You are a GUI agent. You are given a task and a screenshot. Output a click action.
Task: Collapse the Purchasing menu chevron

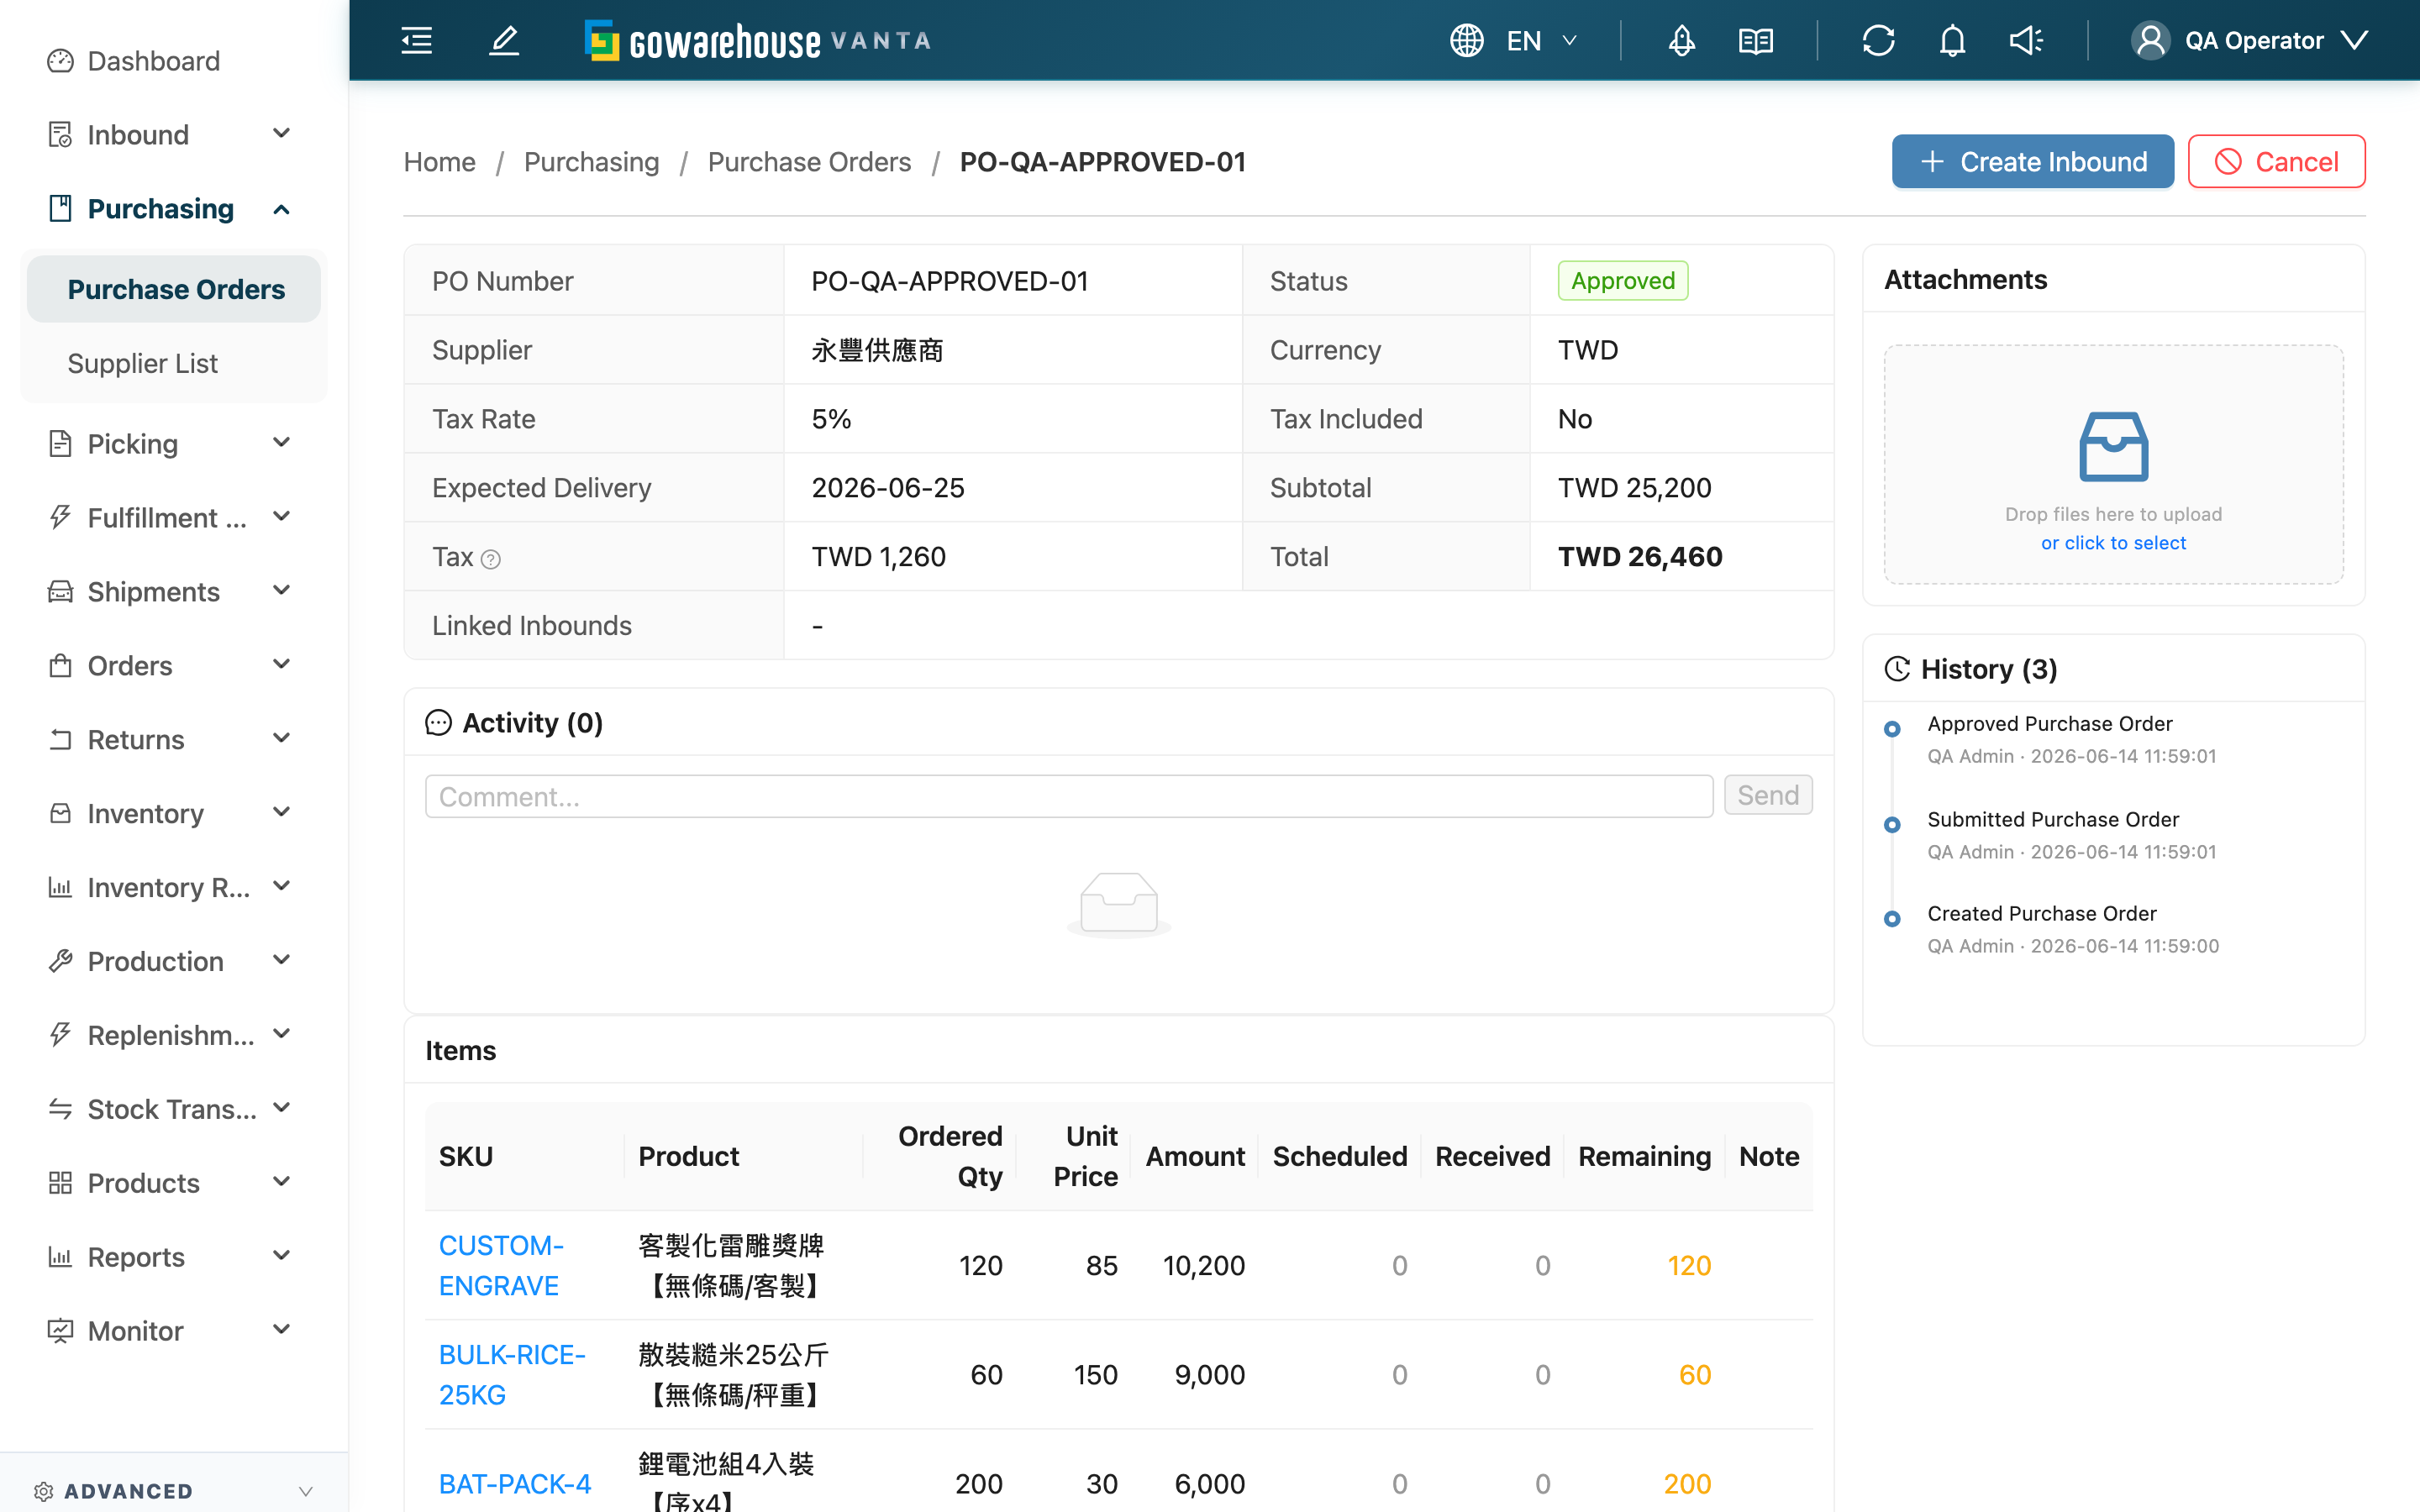(x=282, y=209)
